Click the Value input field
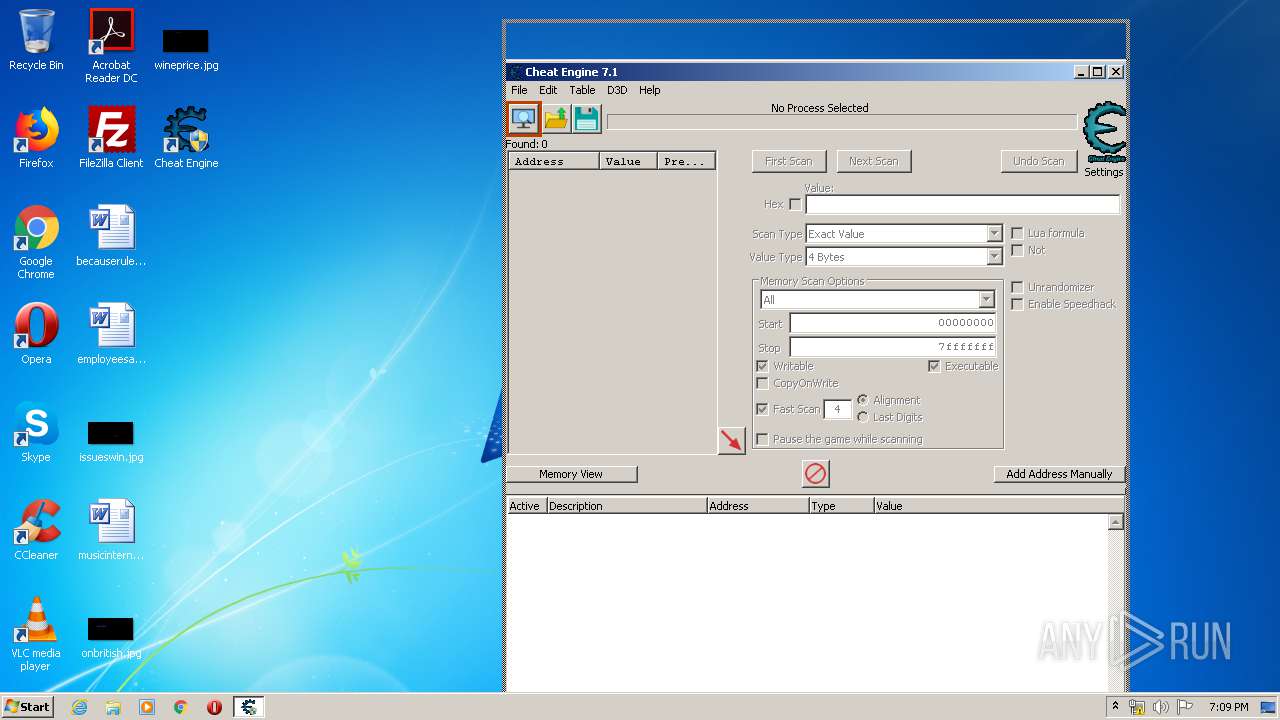The height and width of the screenshot is (720, 1280). click(963, 204)
